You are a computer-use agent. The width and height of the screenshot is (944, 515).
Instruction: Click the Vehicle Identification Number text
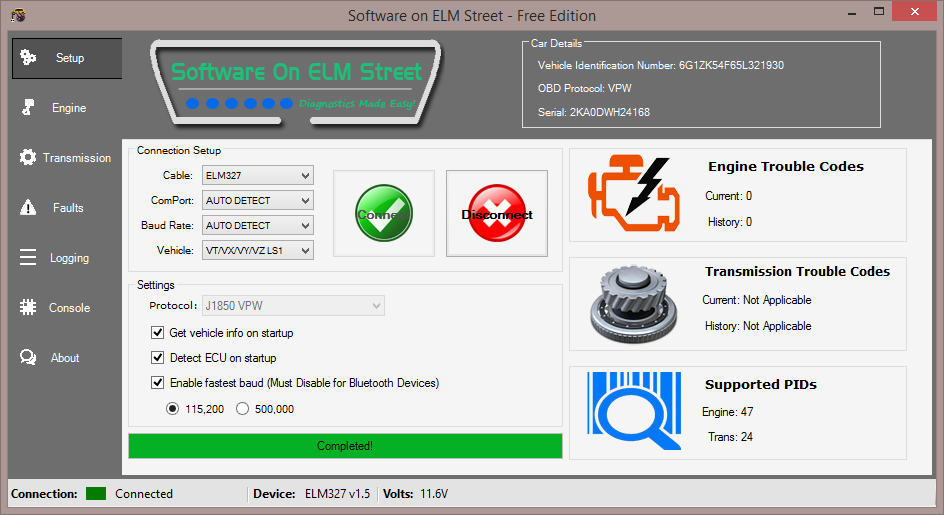[660, 65]
